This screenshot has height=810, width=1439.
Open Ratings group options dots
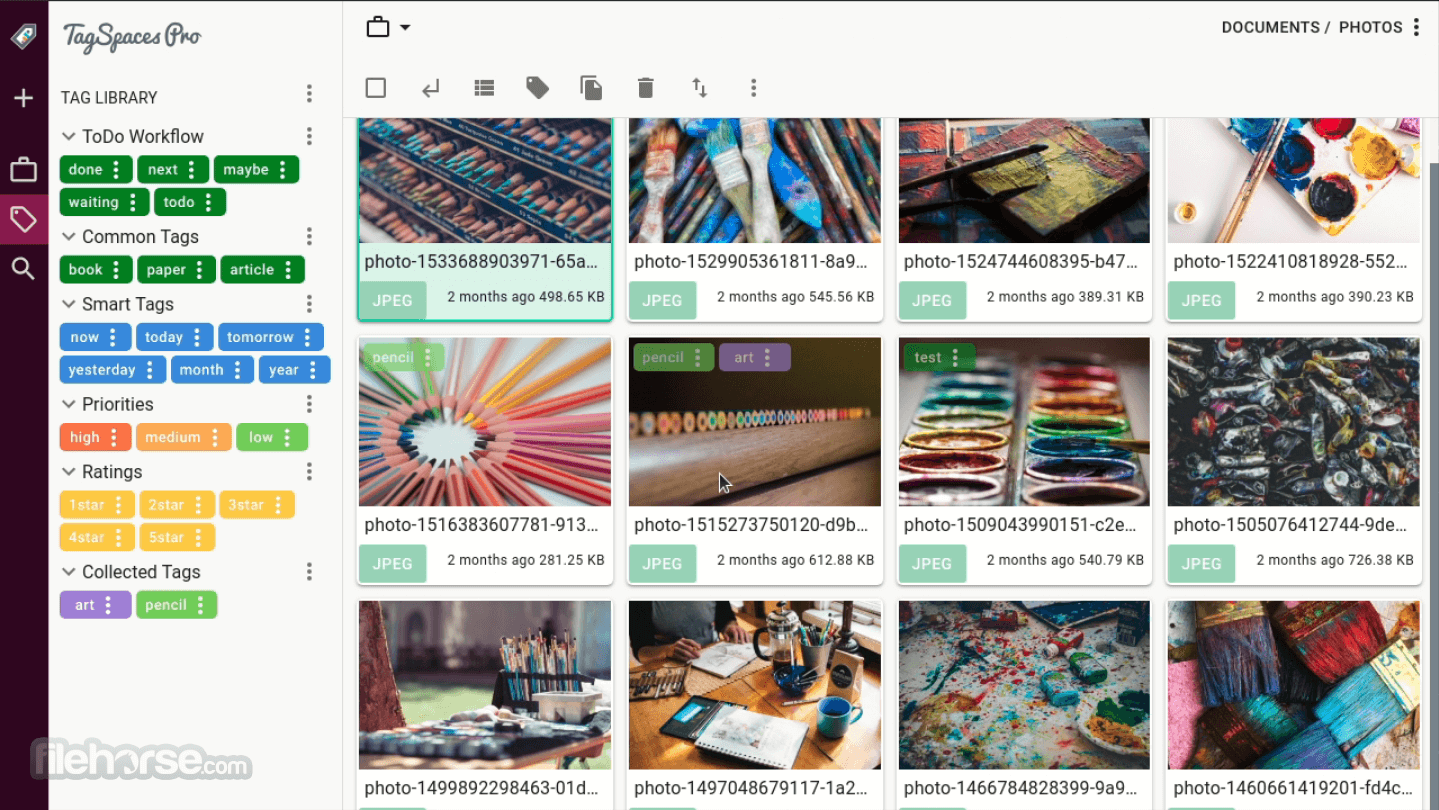(309, 472)
